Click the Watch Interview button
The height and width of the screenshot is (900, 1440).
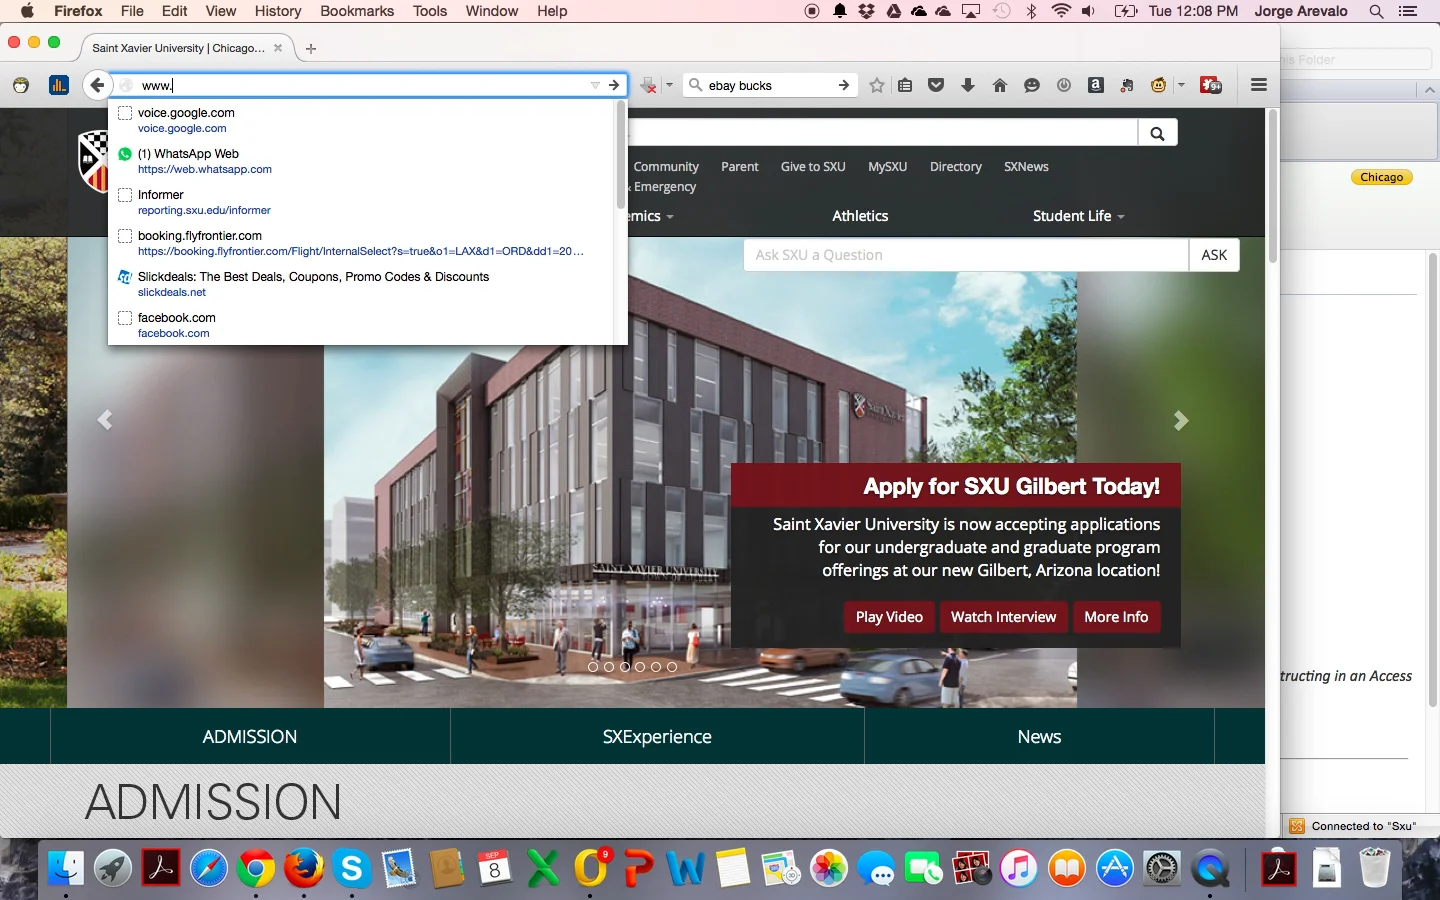(1003, 617)
